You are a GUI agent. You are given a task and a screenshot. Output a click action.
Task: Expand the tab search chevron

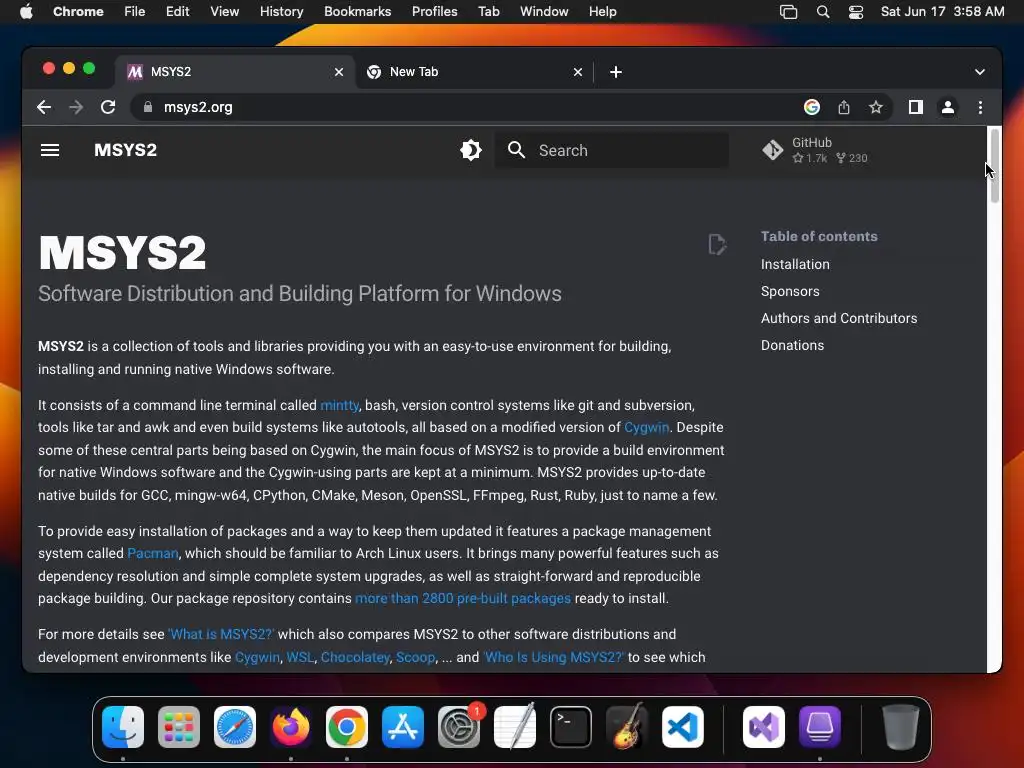click(x=980, y=72)
